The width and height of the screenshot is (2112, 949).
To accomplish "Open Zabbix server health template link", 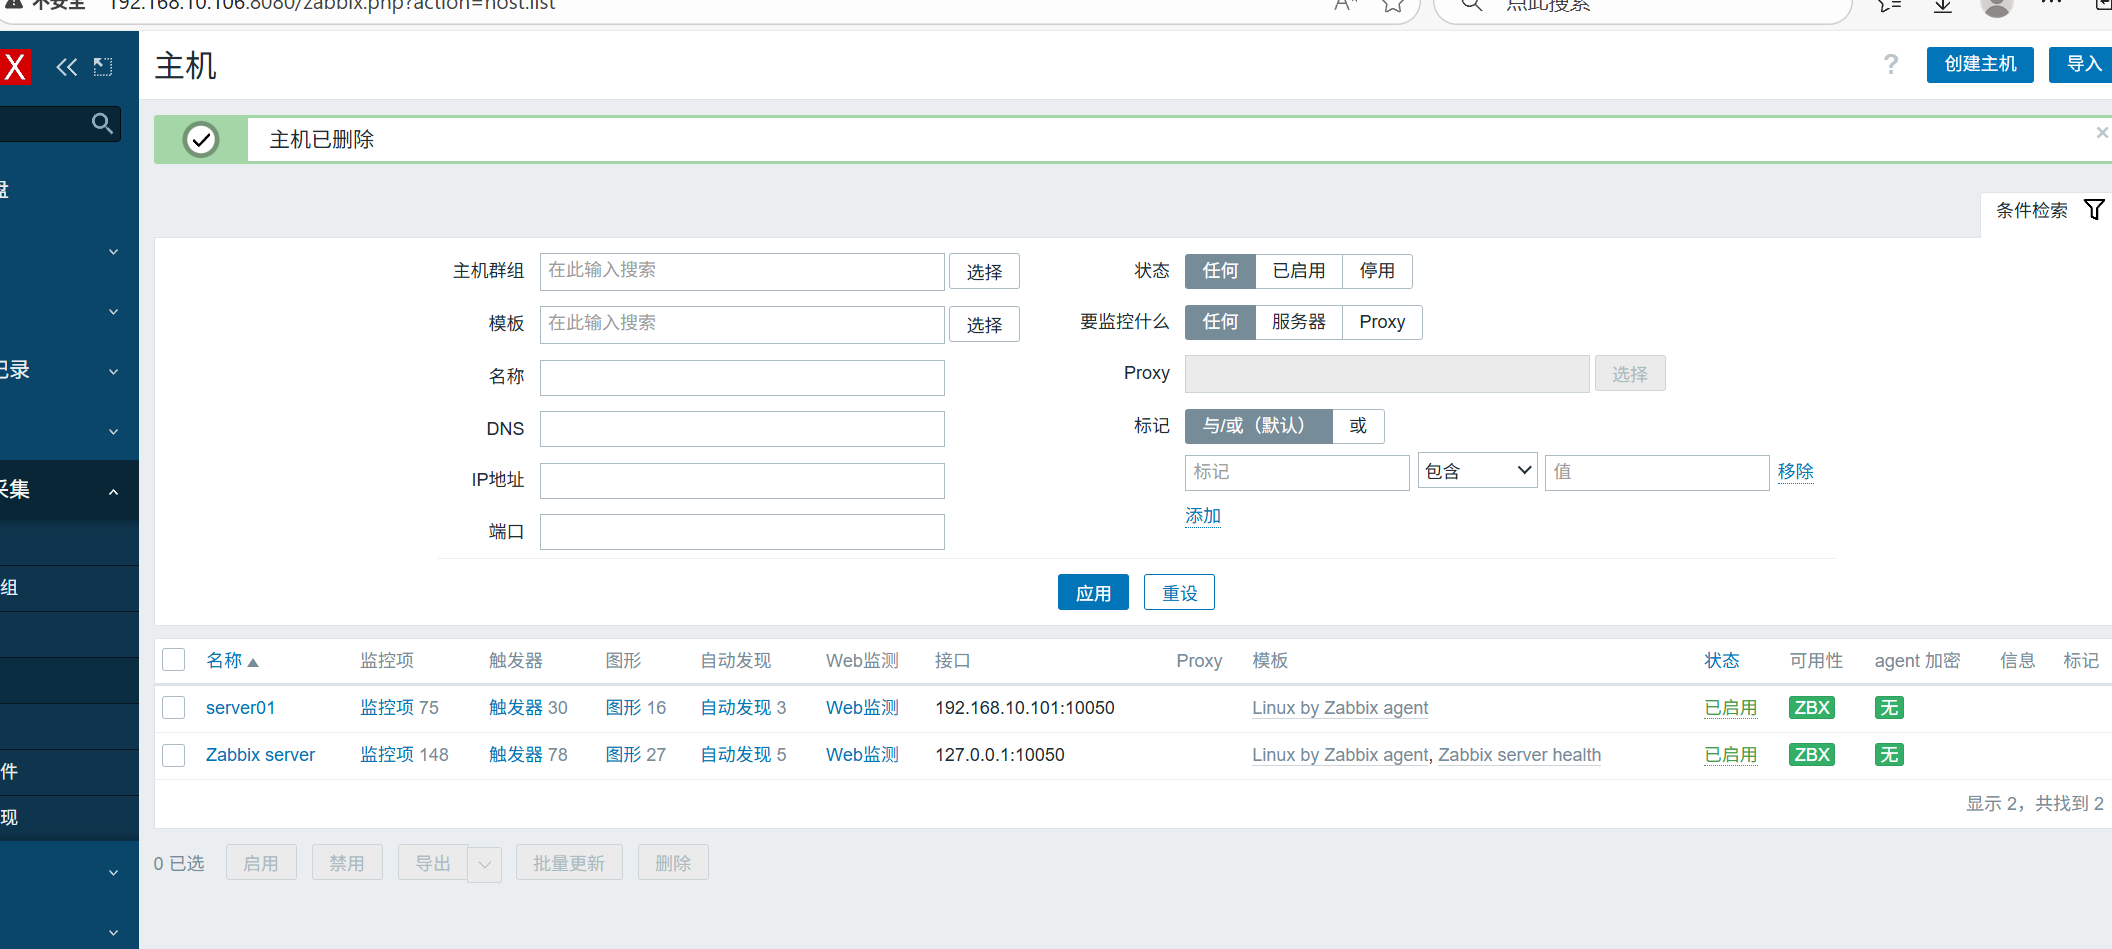I will pos(1519,755).
